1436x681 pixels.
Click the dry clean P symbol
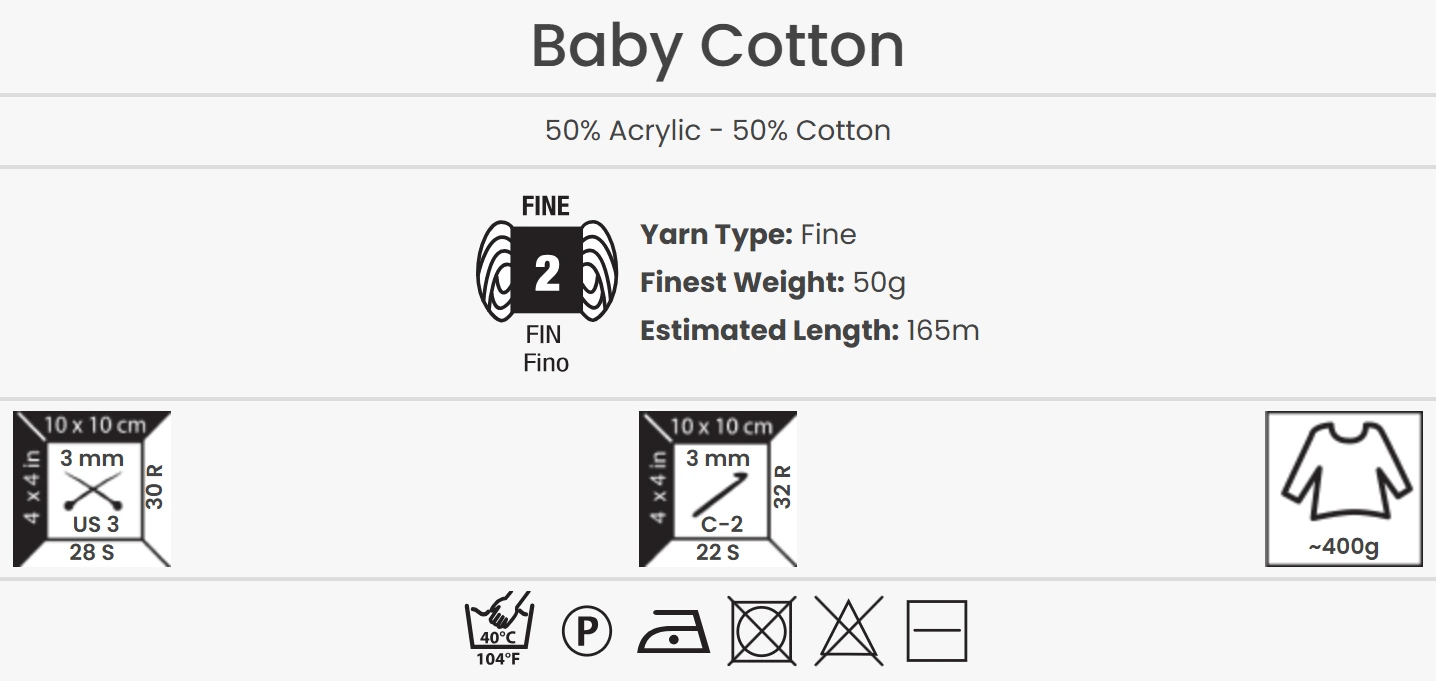587,631
